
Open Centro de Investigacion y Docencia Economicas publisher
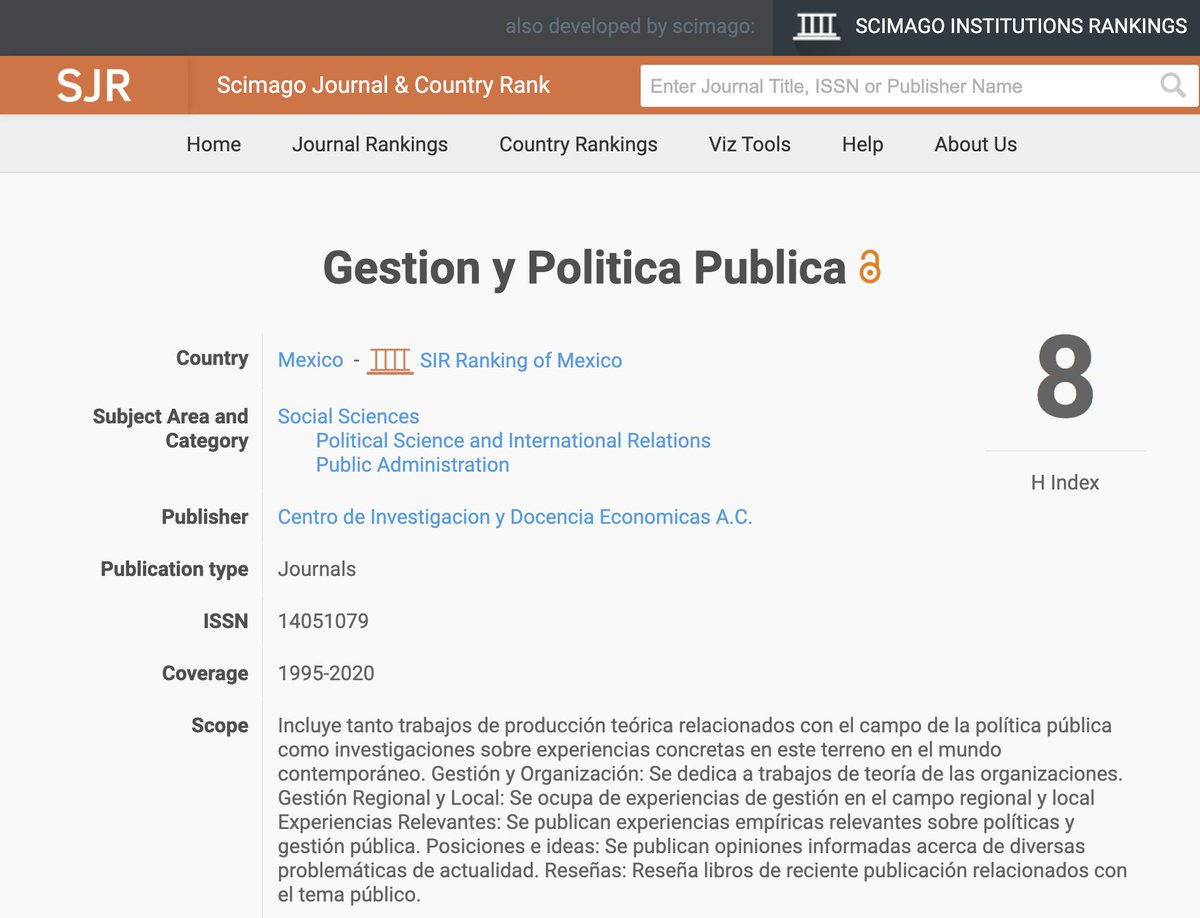pyautogui.click(x=515, y=517)
